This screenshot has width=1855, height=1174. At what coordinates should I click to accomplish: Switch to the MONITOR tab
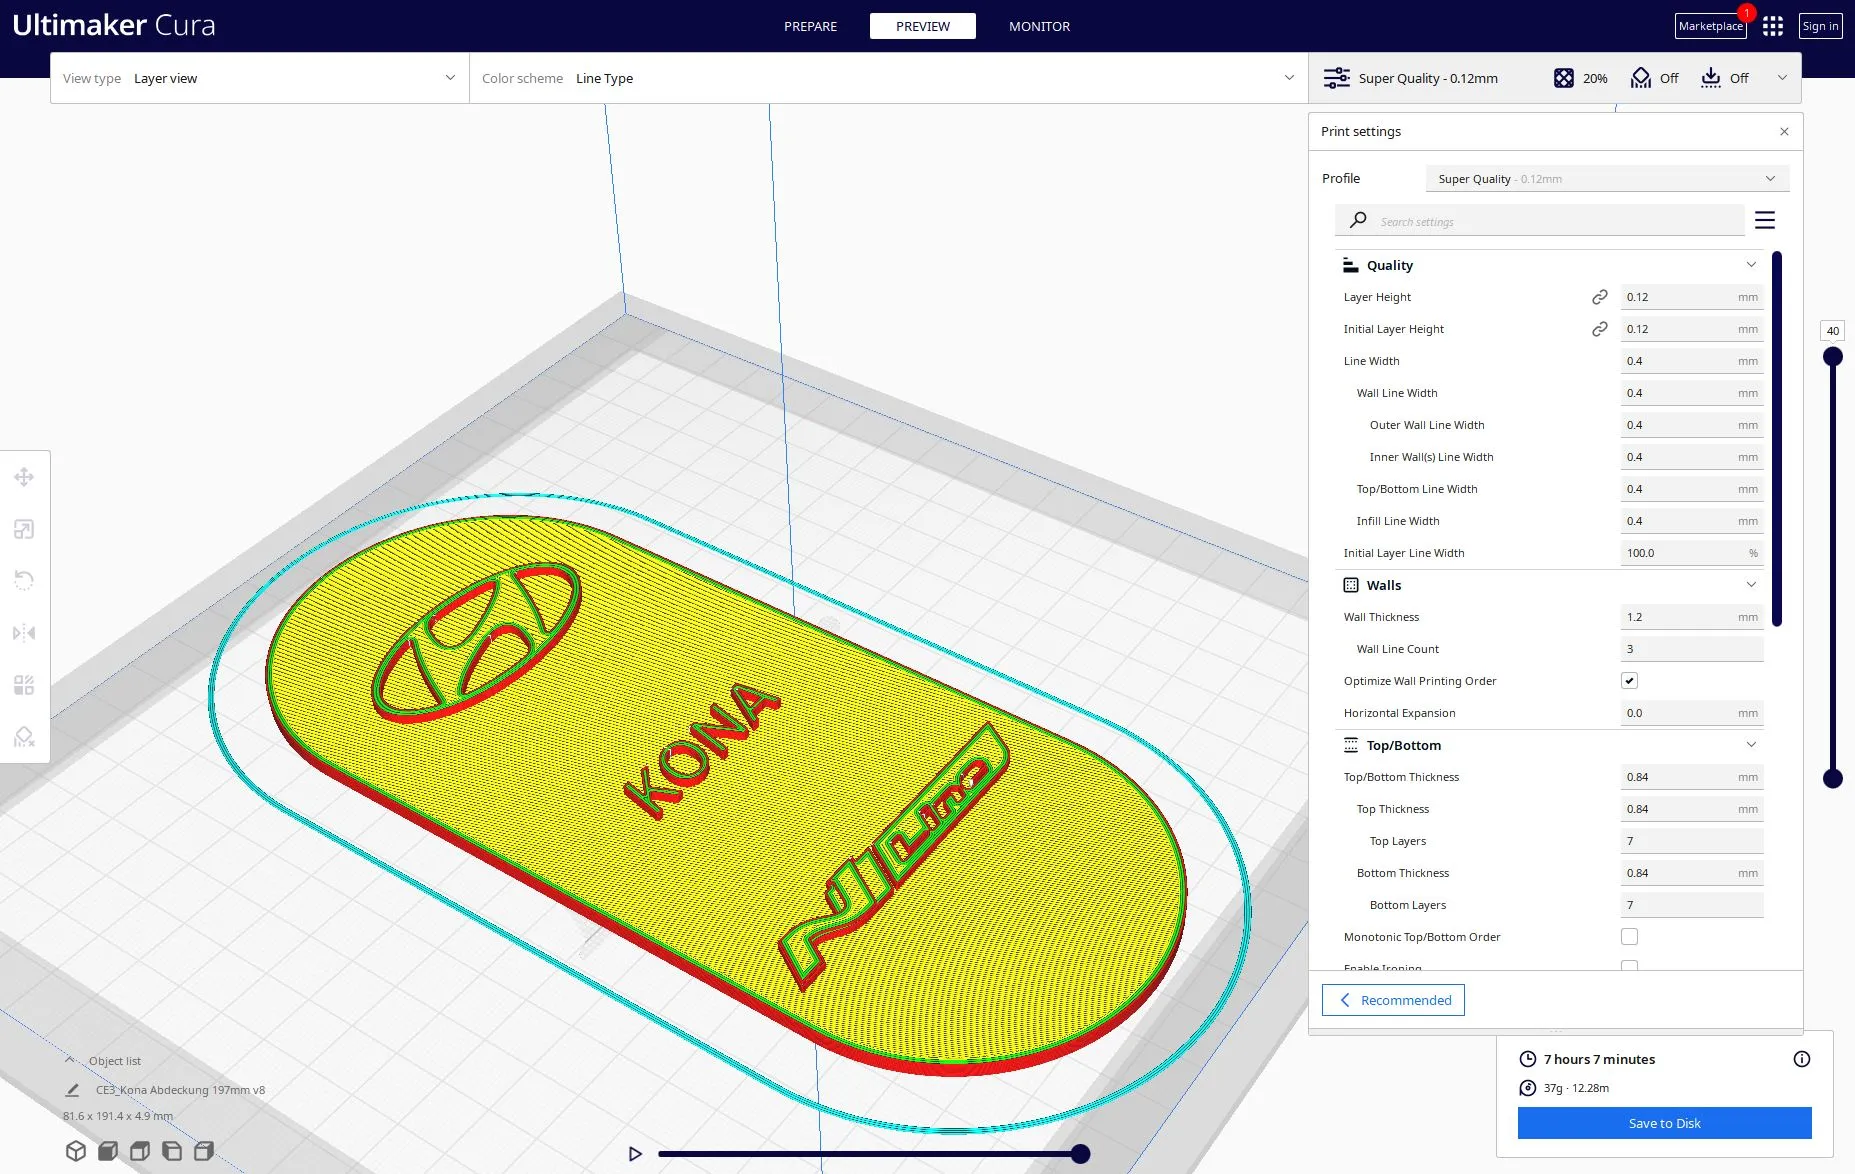coord(1039,26)
